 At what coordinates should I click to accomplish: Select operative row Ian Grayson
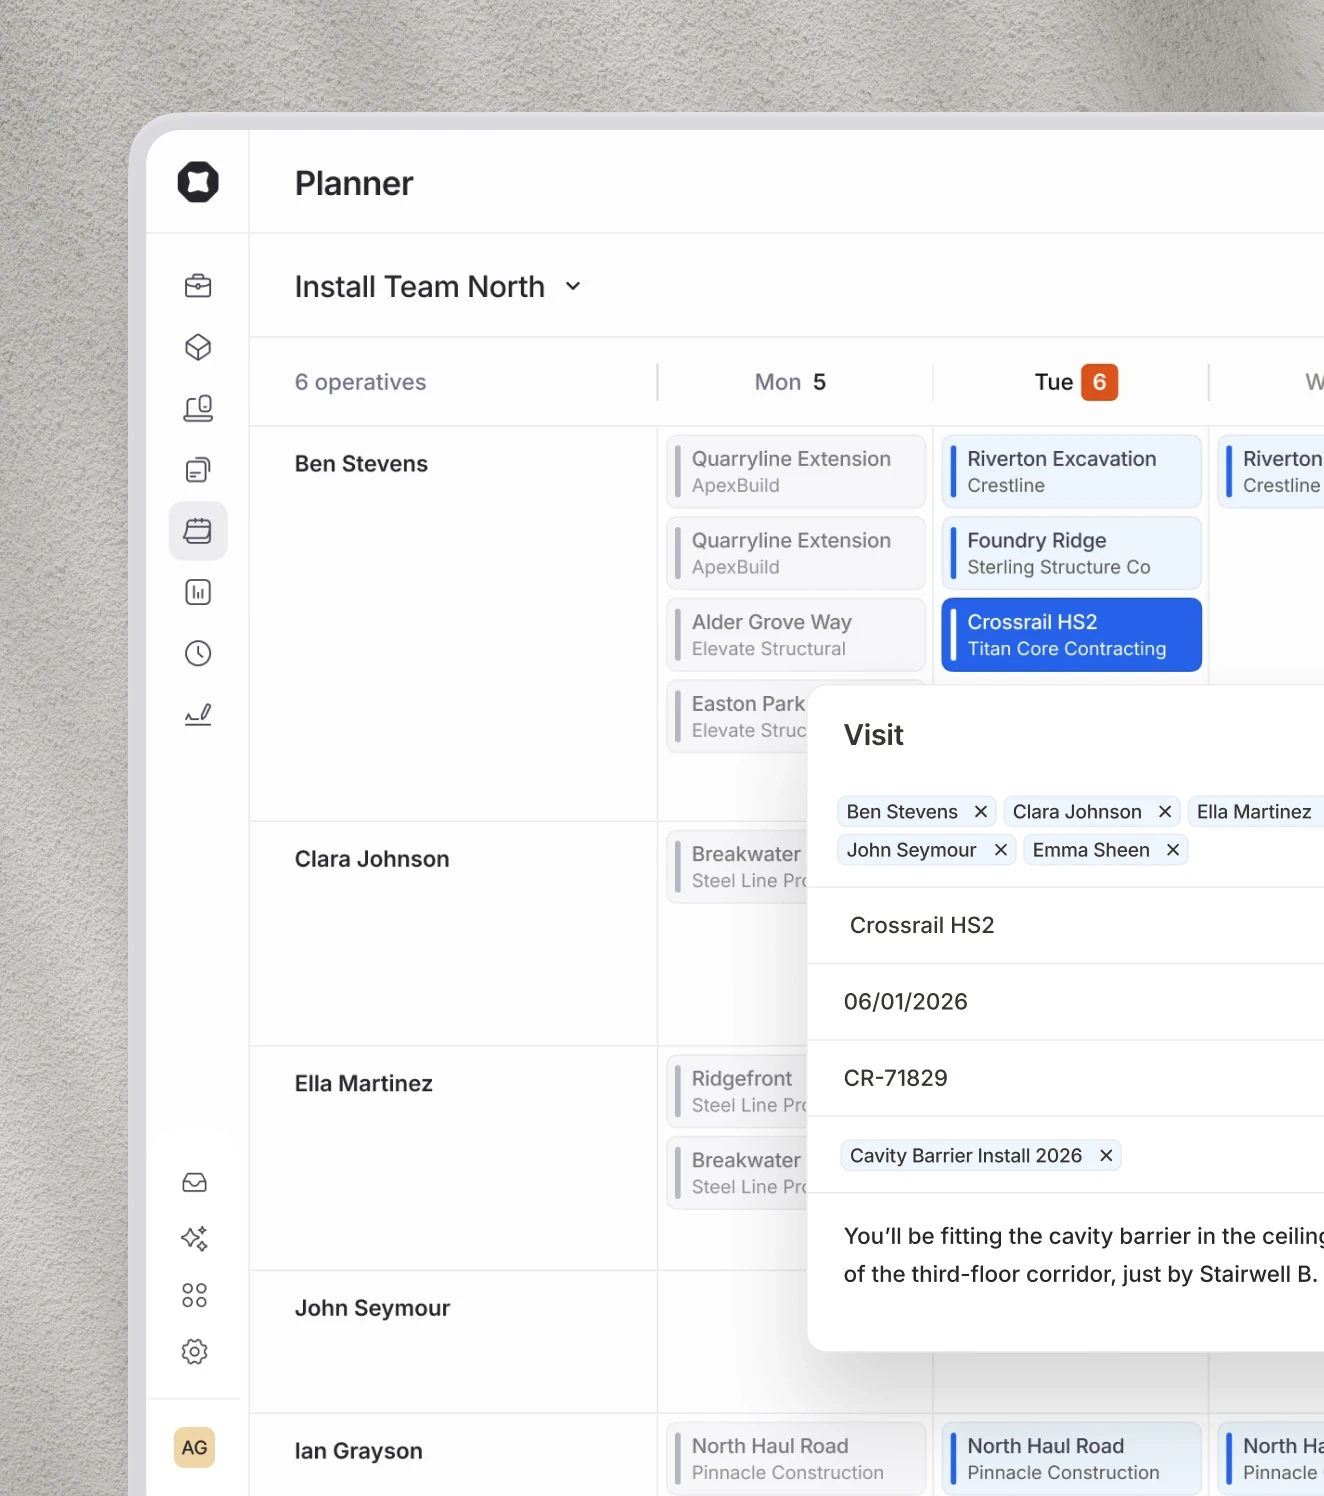point(358,1451)
